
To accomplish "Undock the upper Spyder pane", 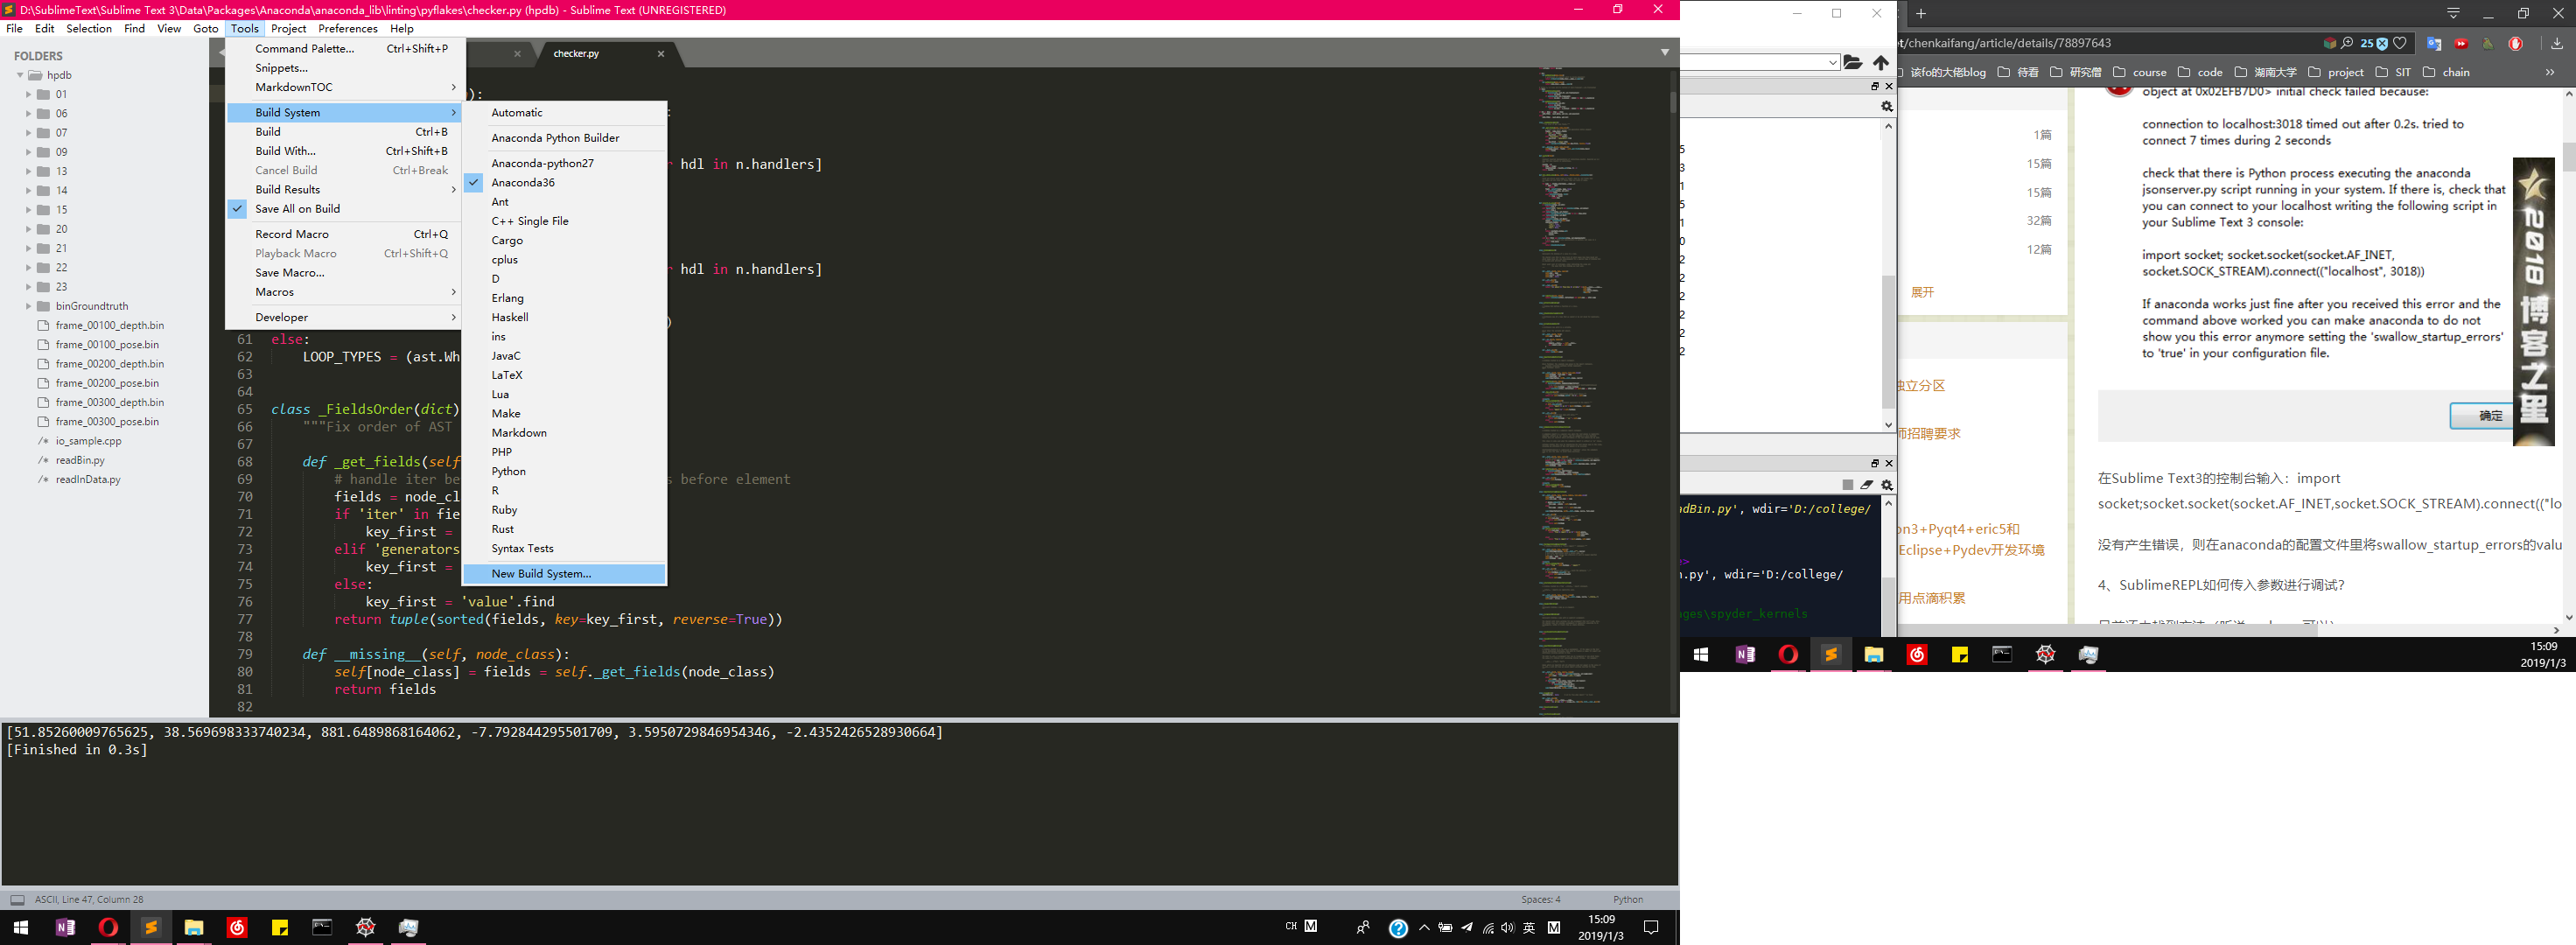I will click(x=1875, y=86).
